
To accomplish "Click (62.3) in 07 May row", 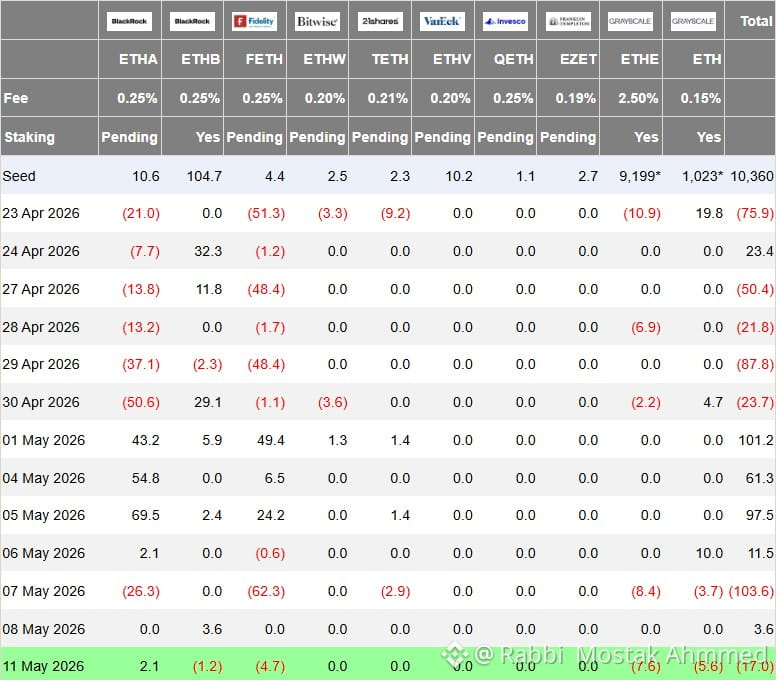I will pos(266,591).
